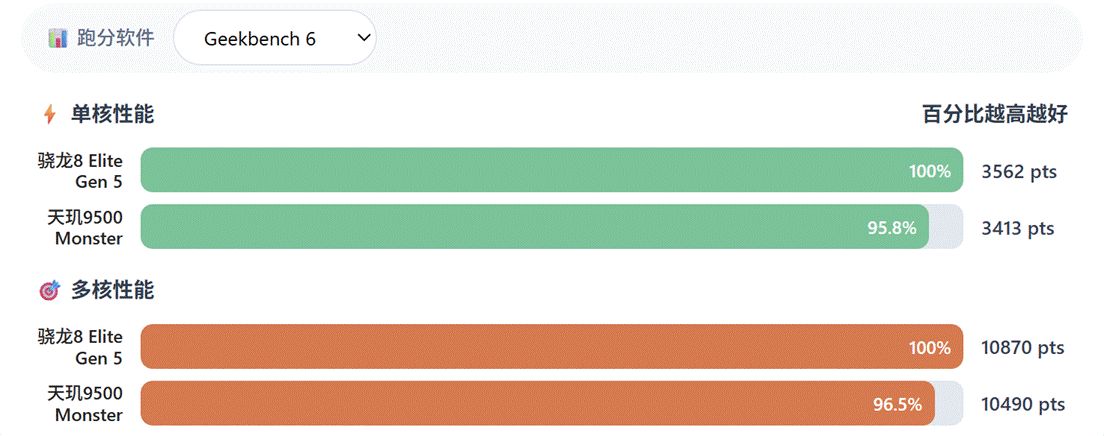Click the orange 96.5% bar

click(x=537, y=404)
